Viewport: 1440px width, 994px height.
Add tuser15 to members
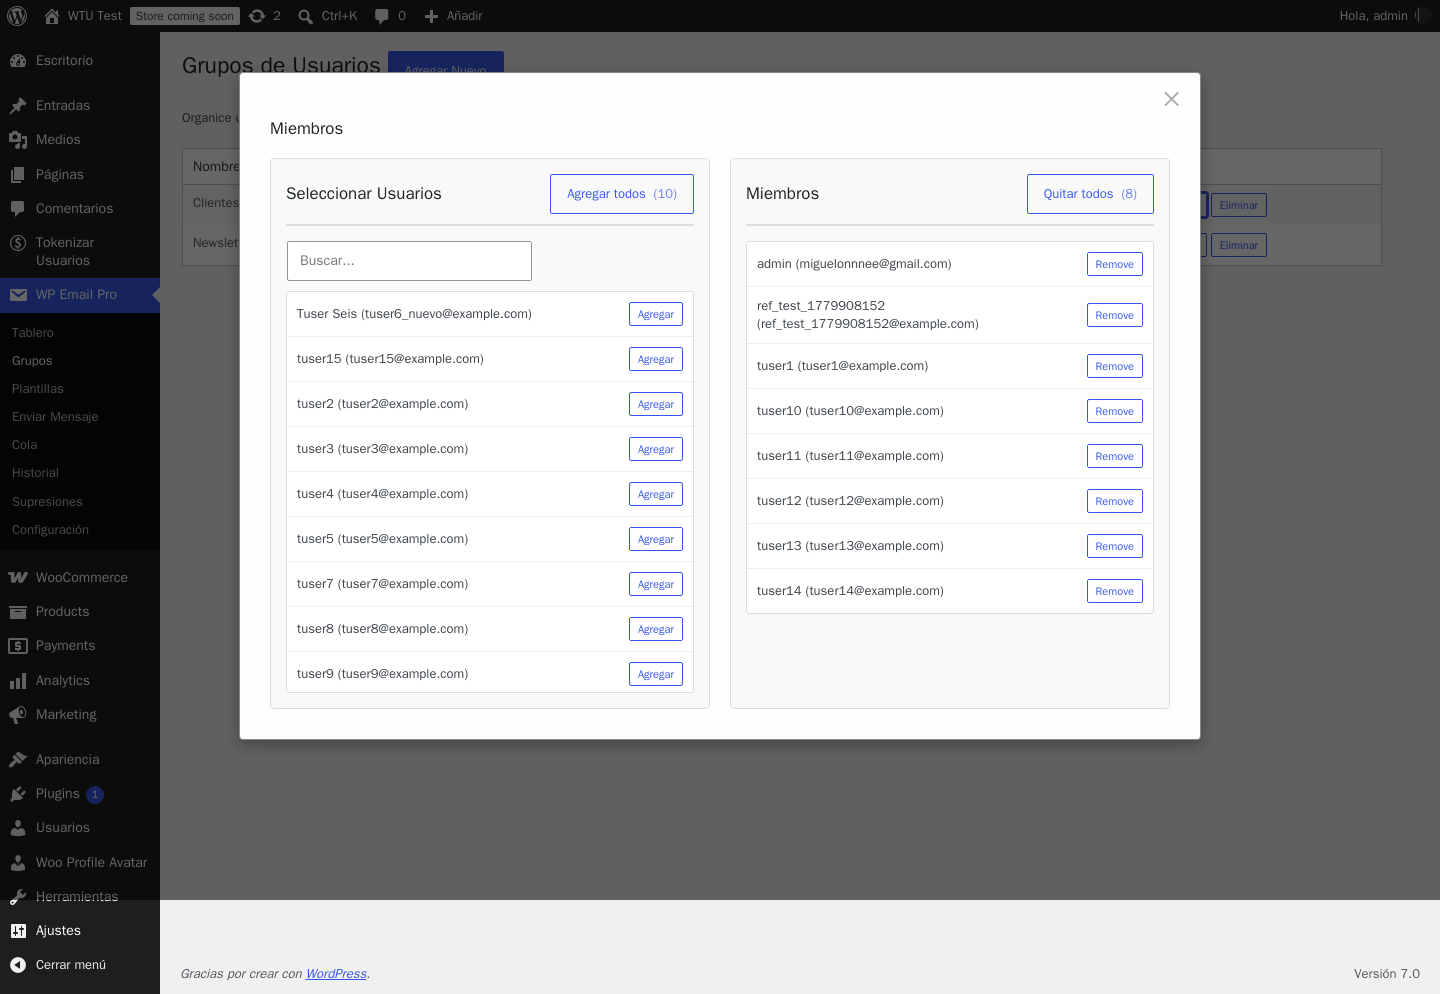[656, 359]
